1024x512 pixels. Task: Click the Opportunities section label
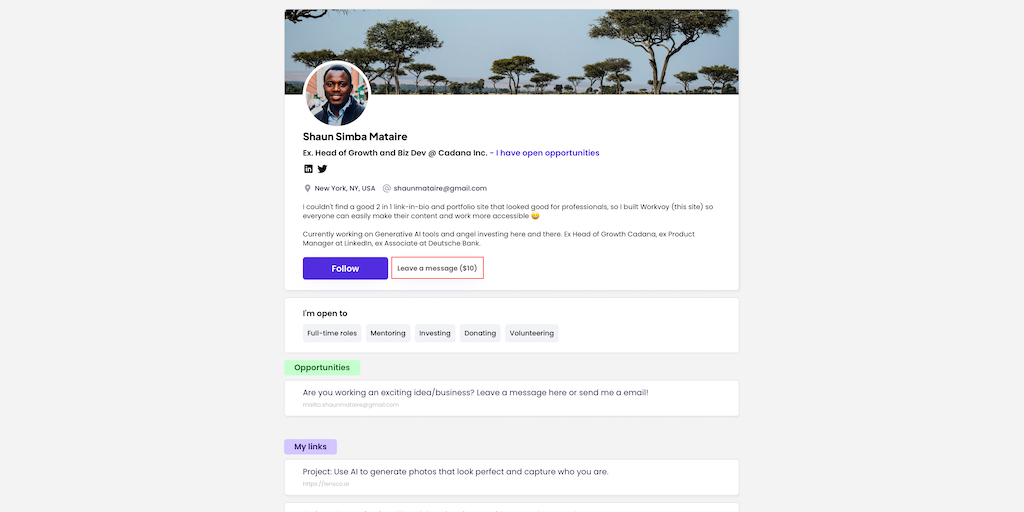pos(322,368)
